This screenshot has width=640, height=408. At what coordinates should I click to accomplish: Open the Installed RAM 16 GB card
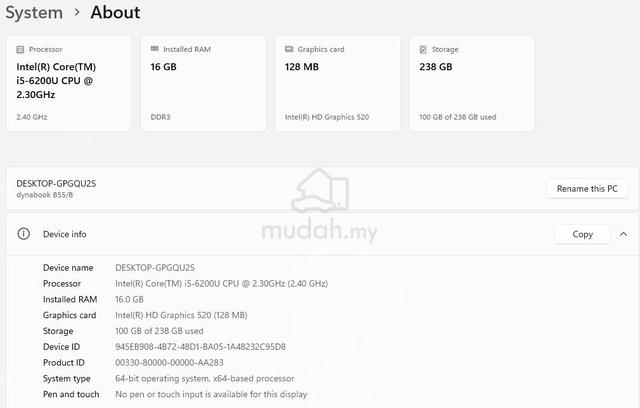click(203, 84)
